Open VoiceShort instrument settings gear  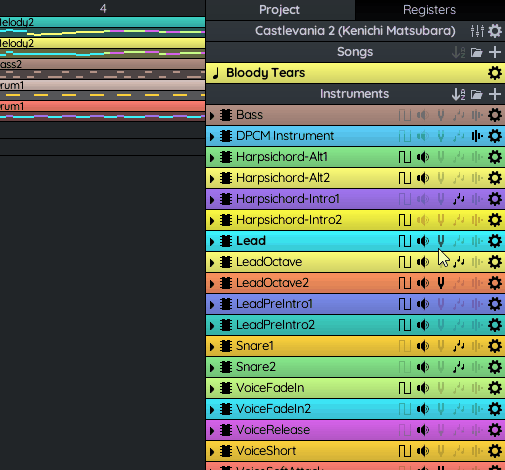495,451
